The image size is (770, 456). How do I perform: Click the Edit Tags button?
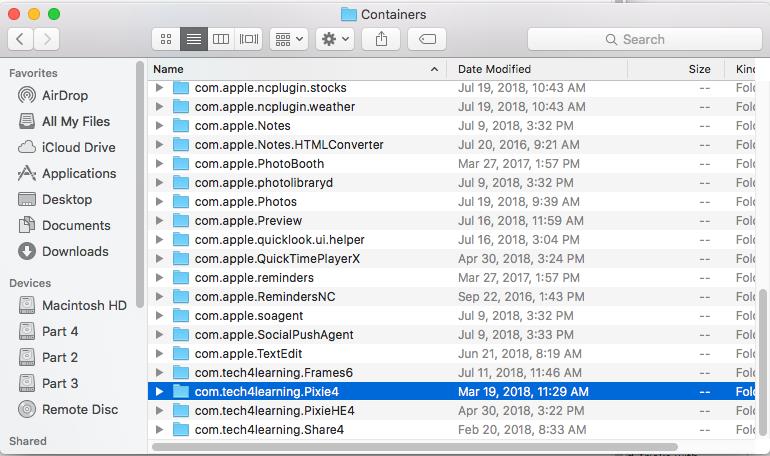(x=427, y=39)
